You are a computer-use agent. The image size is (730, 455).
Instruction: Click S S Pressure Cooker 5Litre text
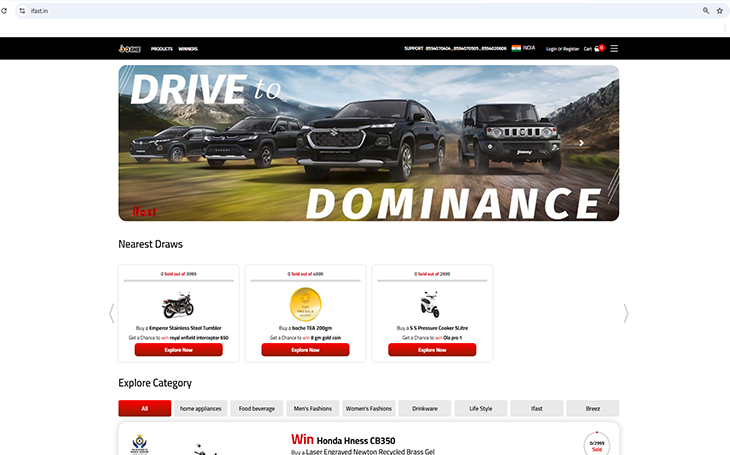pos(439,328)
